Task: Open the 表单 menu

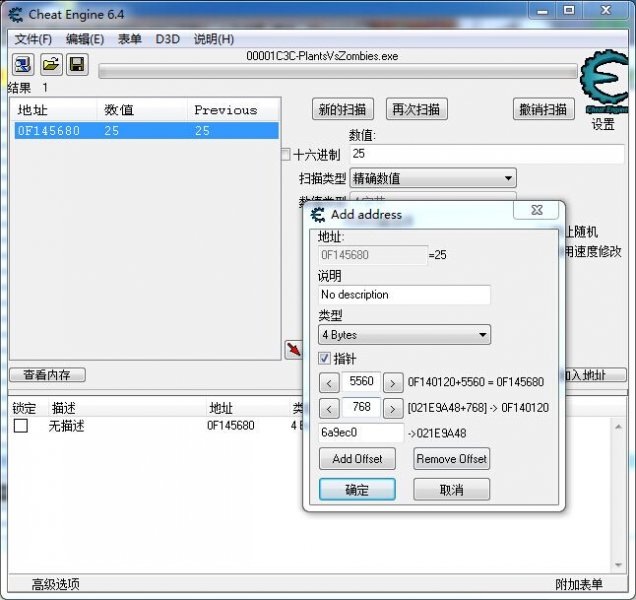Action: (130, 39)
